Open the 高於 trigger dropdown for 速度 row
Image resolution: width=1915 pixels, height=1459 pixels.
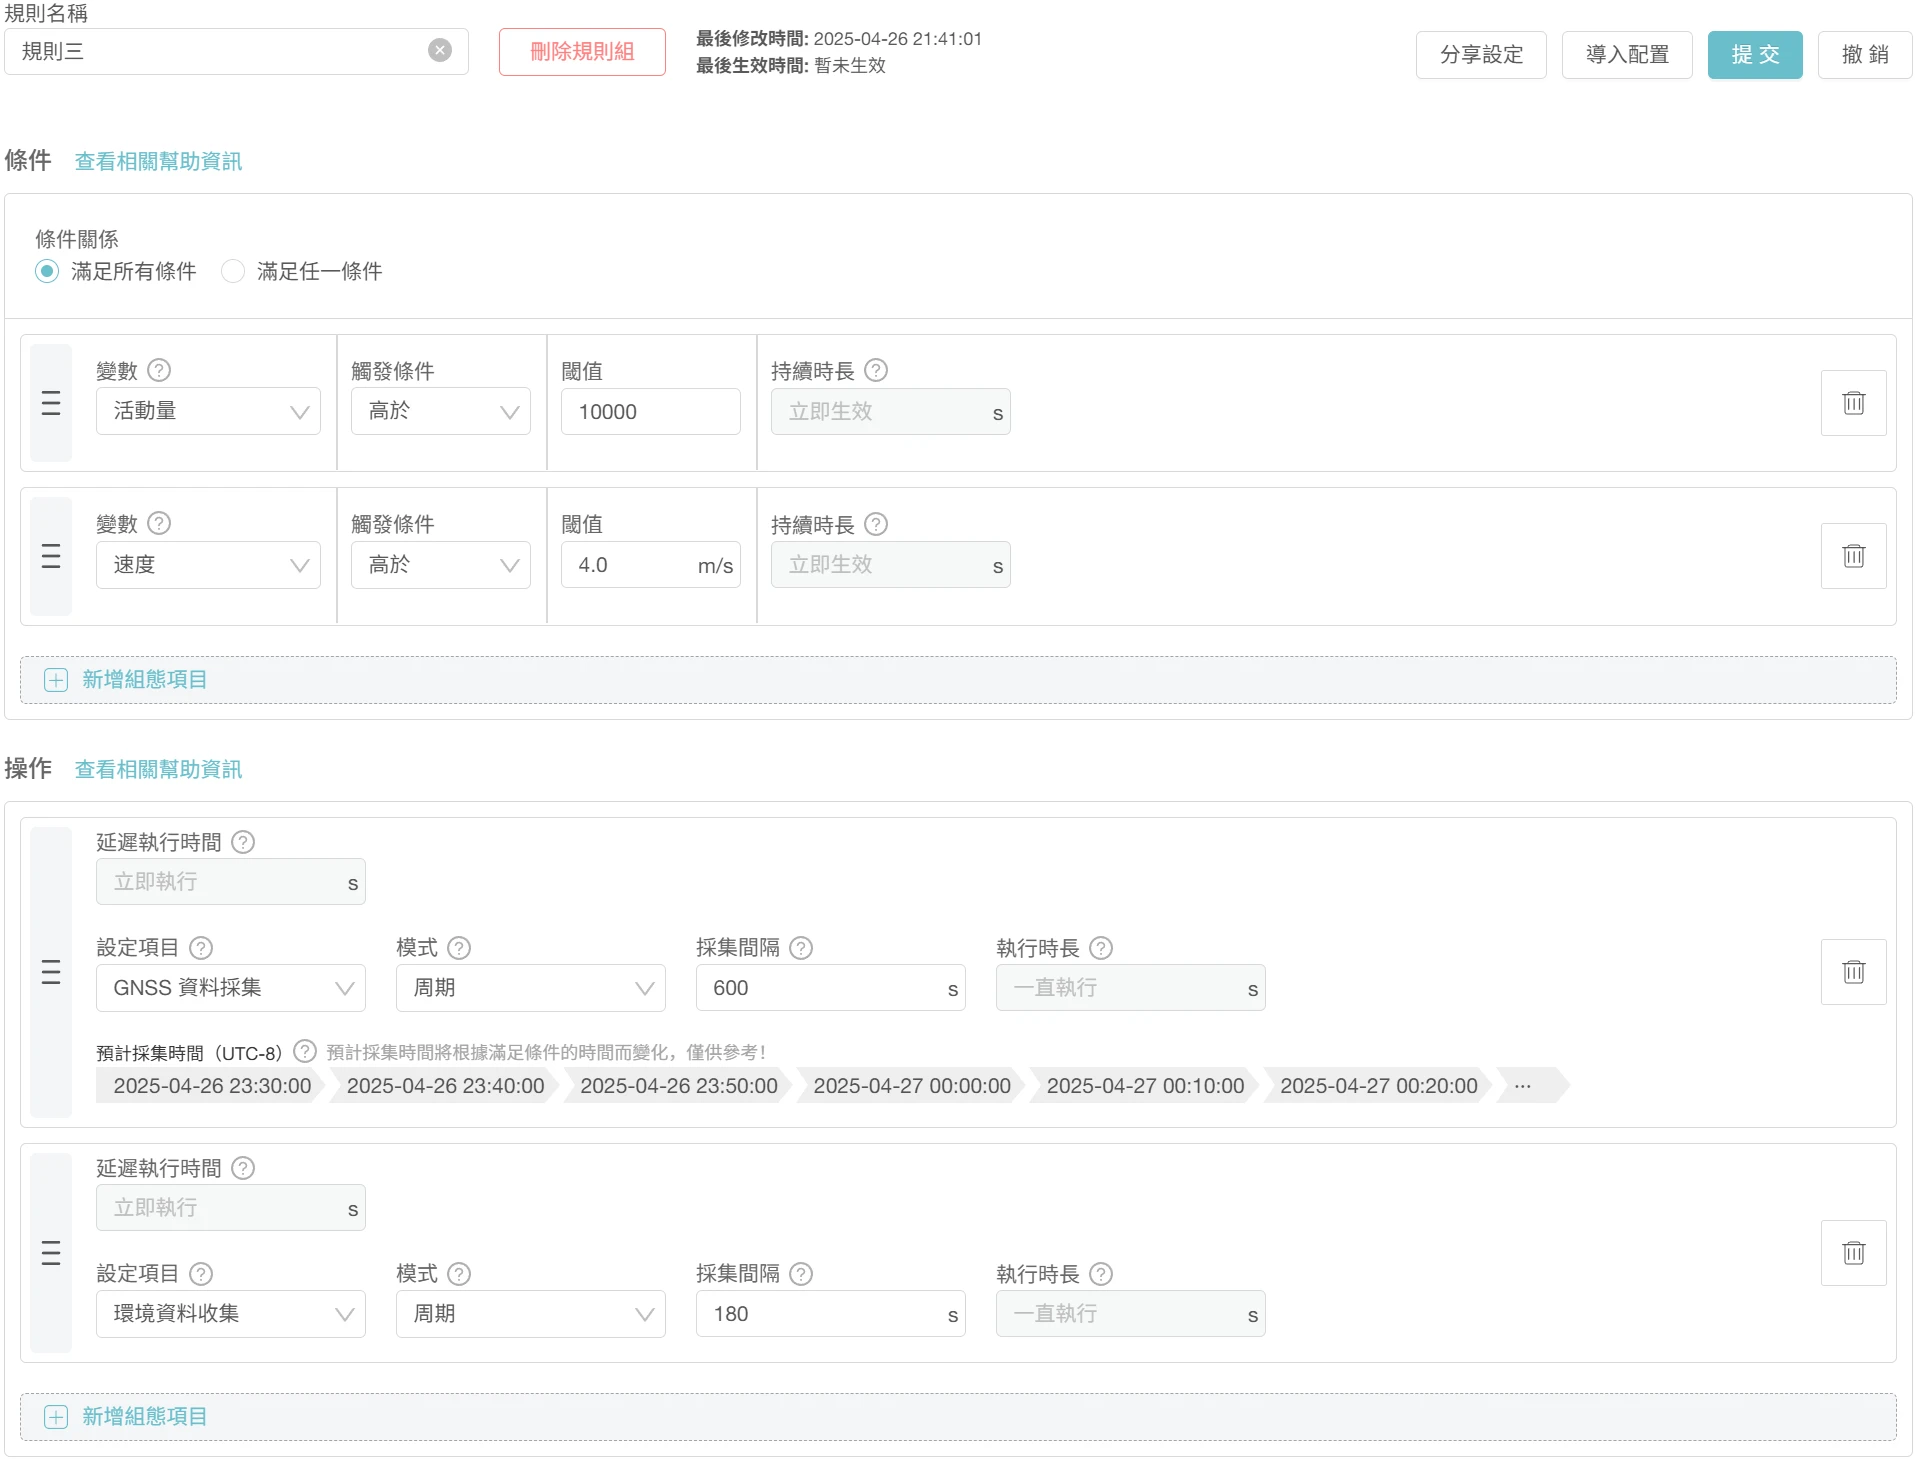pos(440,566)
